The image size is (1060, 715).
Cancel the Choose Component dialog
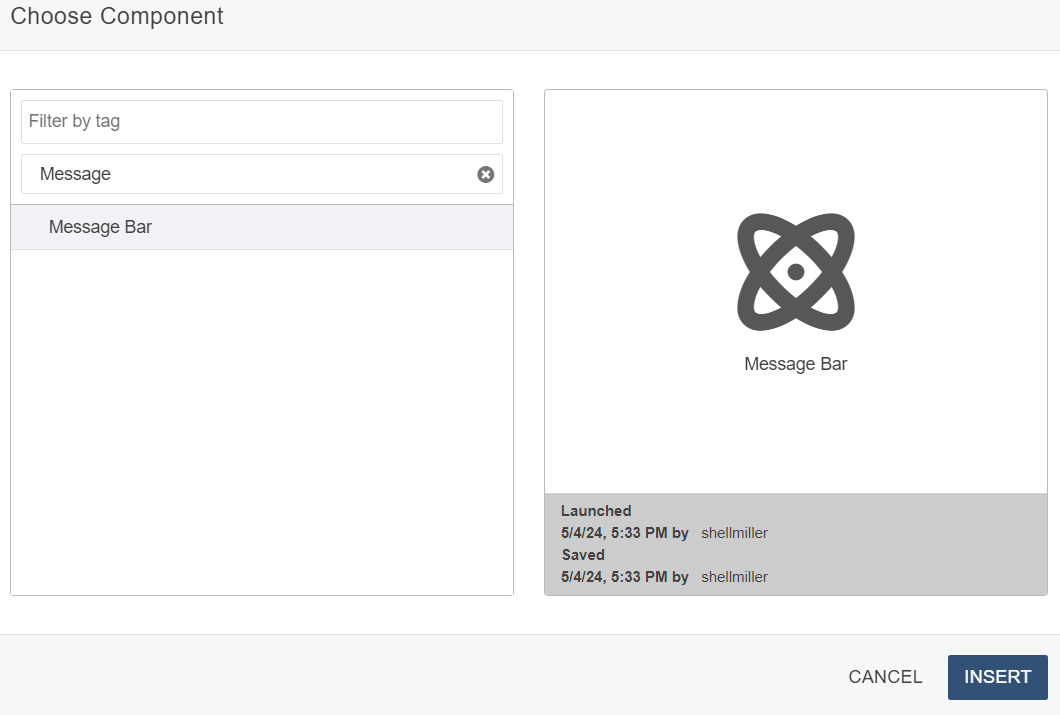click(x=885, y=676)
